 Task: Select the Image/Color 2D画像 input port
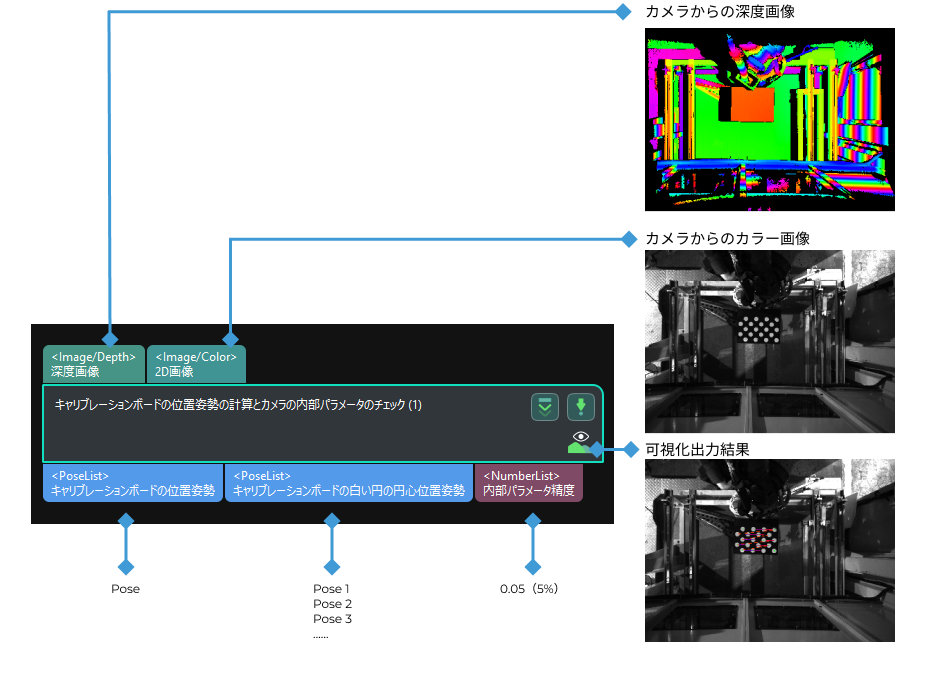point(196,364)
